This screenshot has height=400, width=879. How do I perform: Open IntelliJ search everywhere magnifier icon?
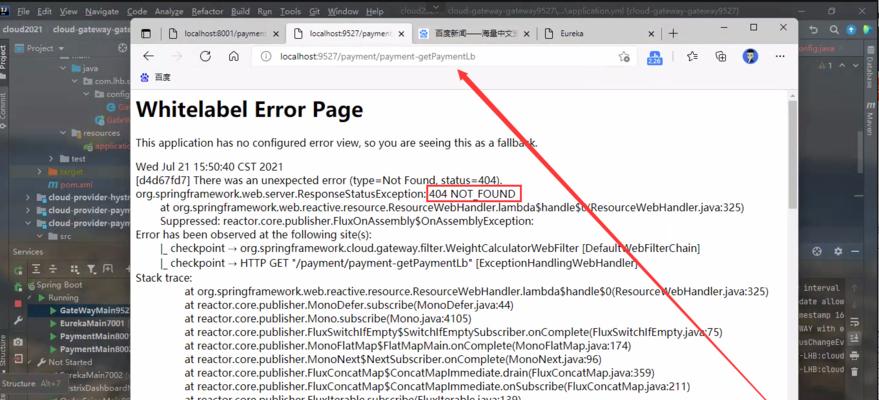(834, 30)
